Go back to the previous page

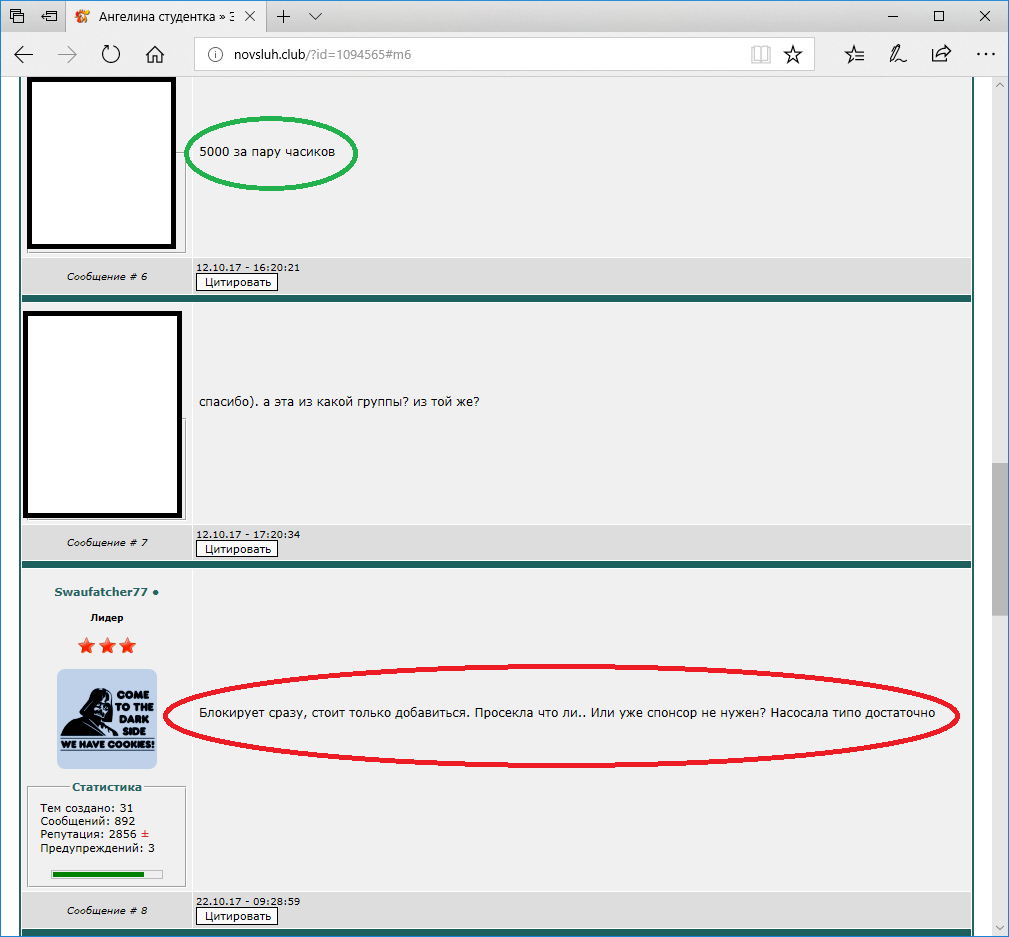(24, 55)
